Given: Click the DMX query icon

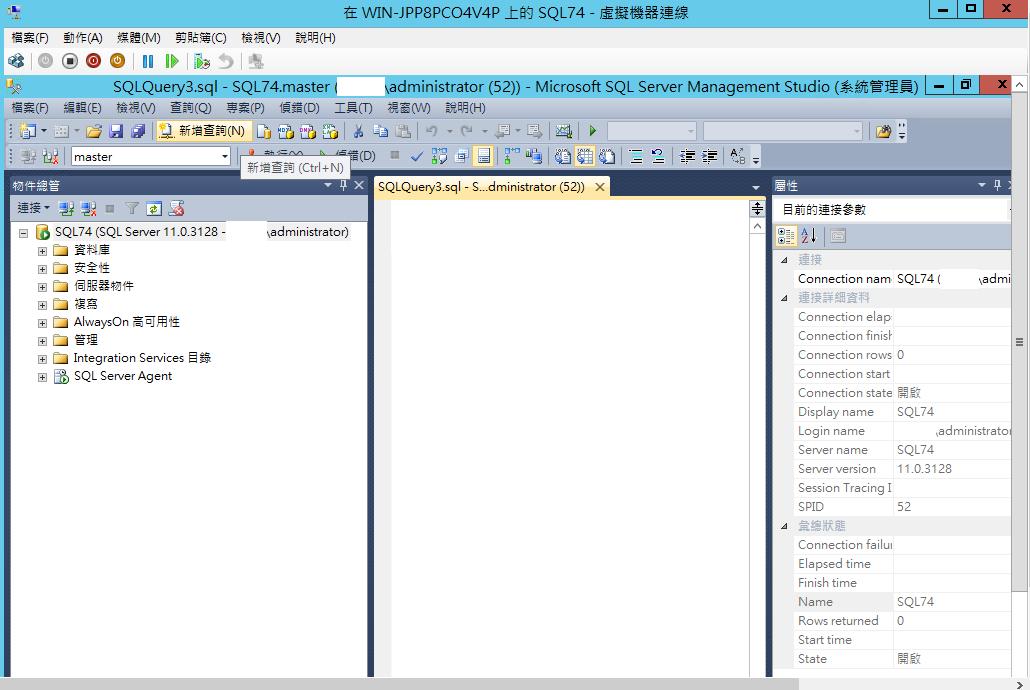Looking at the screenshot, I should [x=307, y=131].
